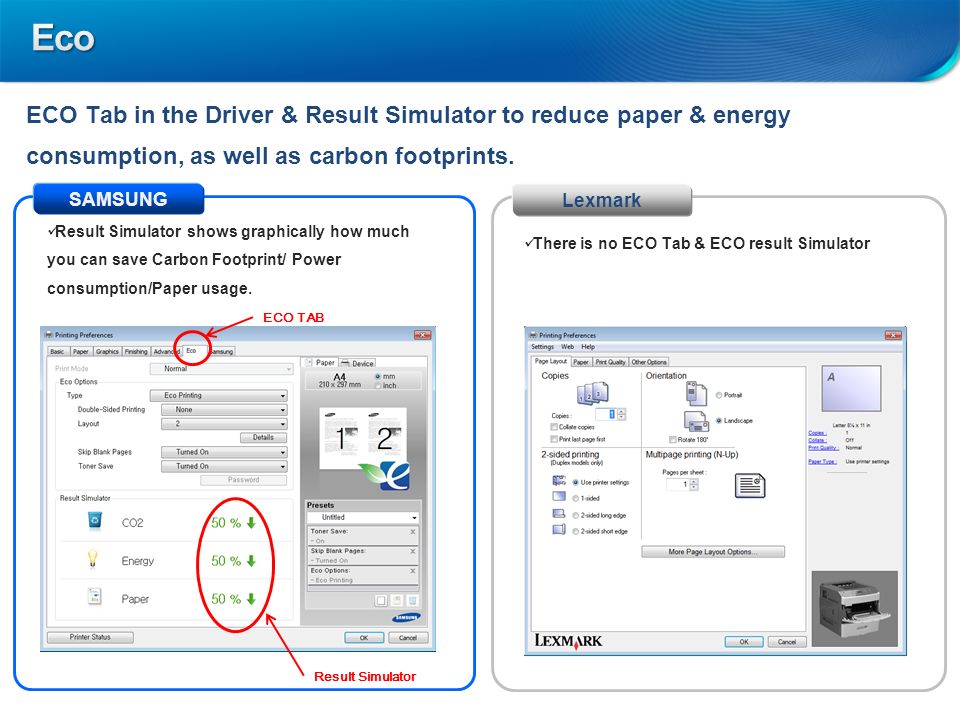
Task: Remove the Skip Blank Pages preset entry
Action: (x=413, y=551)
